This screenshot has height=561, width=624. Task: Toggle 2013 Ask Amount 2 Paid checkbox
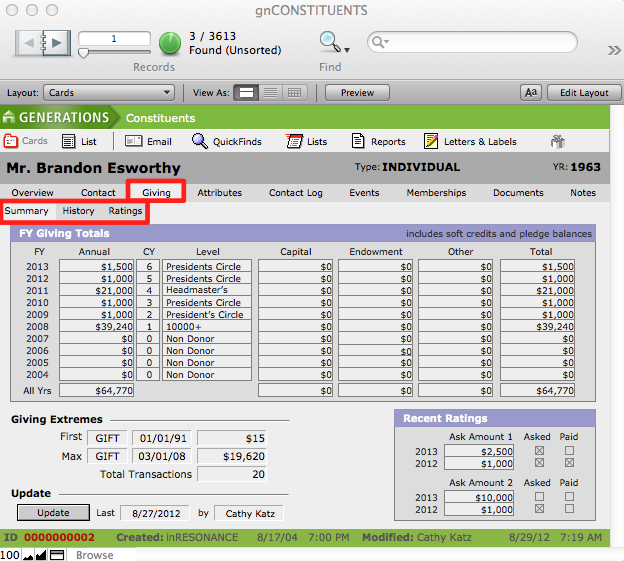568,497
